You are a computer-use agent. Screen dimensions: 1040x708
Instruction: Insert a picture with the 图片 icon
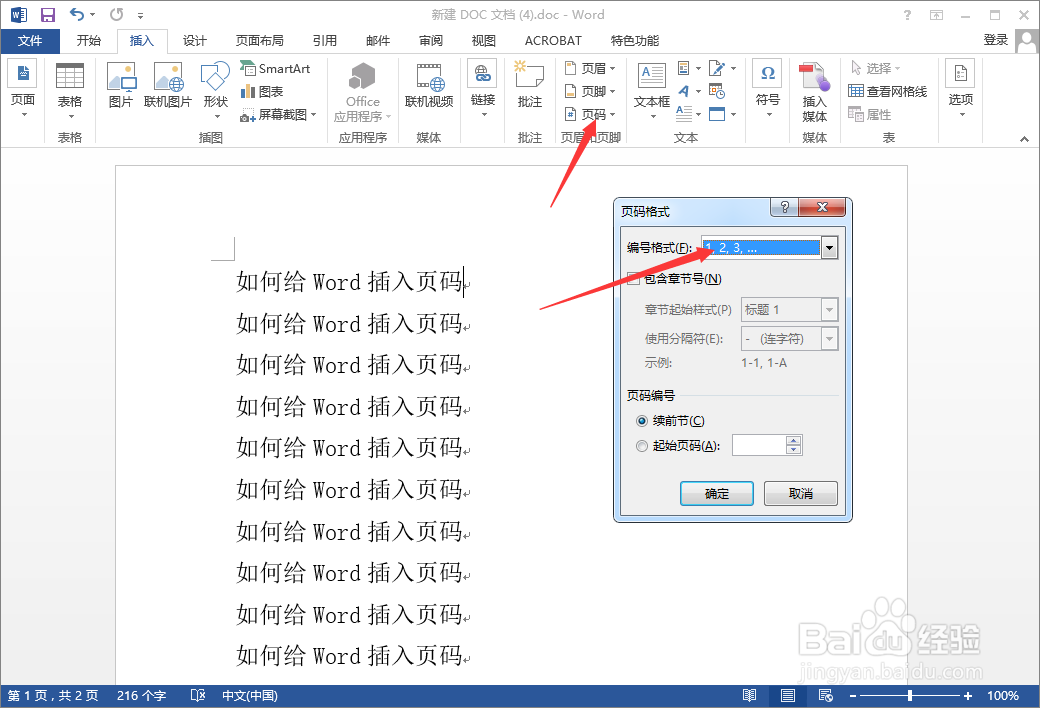click(x=121, y=85)
